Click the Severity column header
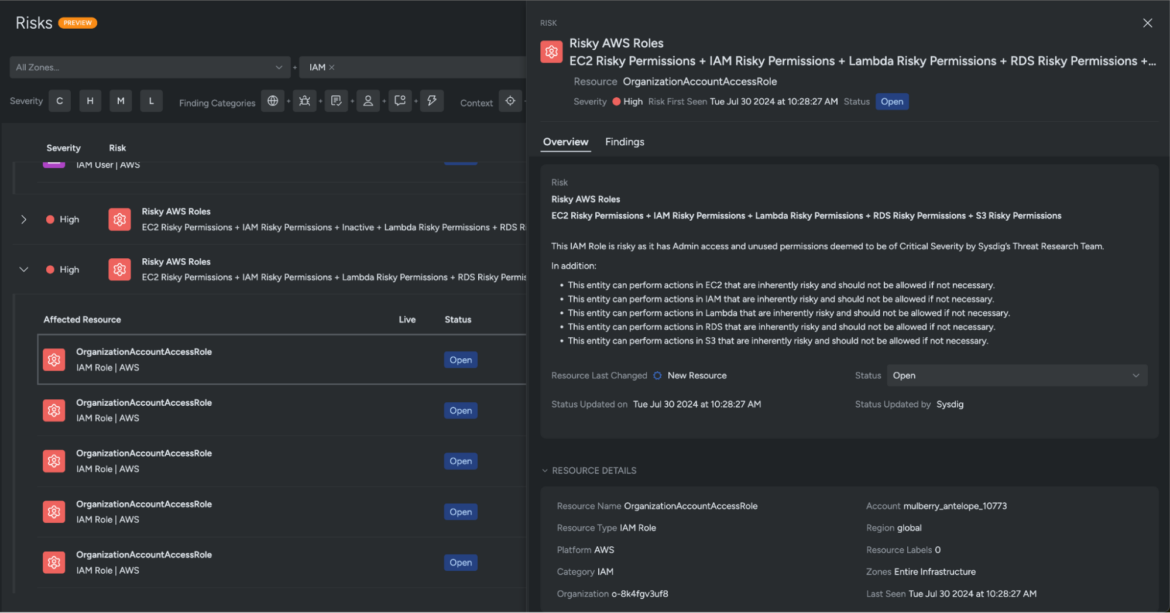1170x613 pixels. [63, 148]
